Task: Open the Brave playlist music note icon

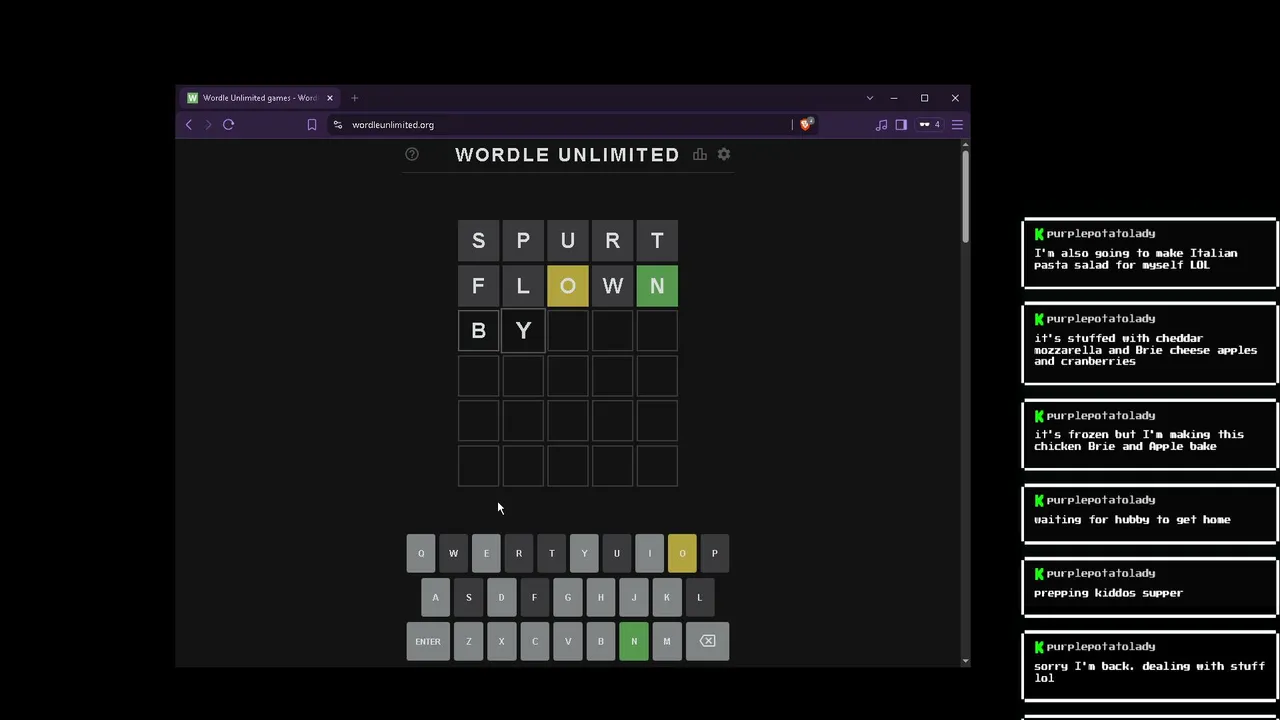Action: [x=881, y=125]
